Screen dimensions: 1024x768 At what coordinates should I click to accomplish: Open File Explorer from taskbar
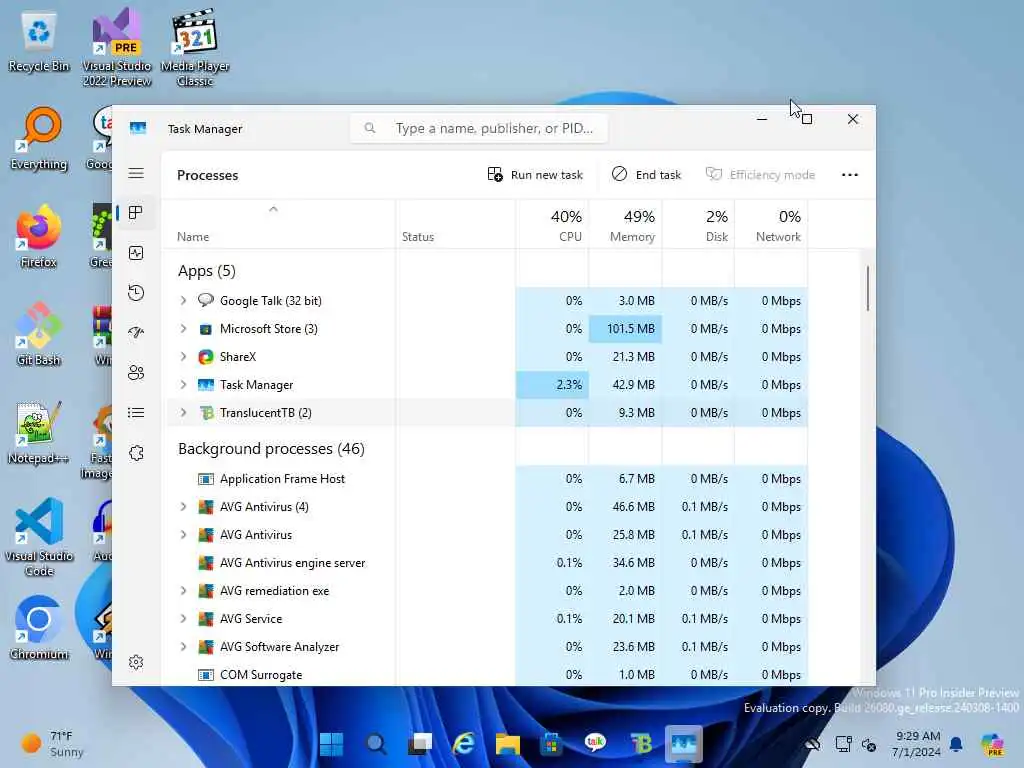507,744
